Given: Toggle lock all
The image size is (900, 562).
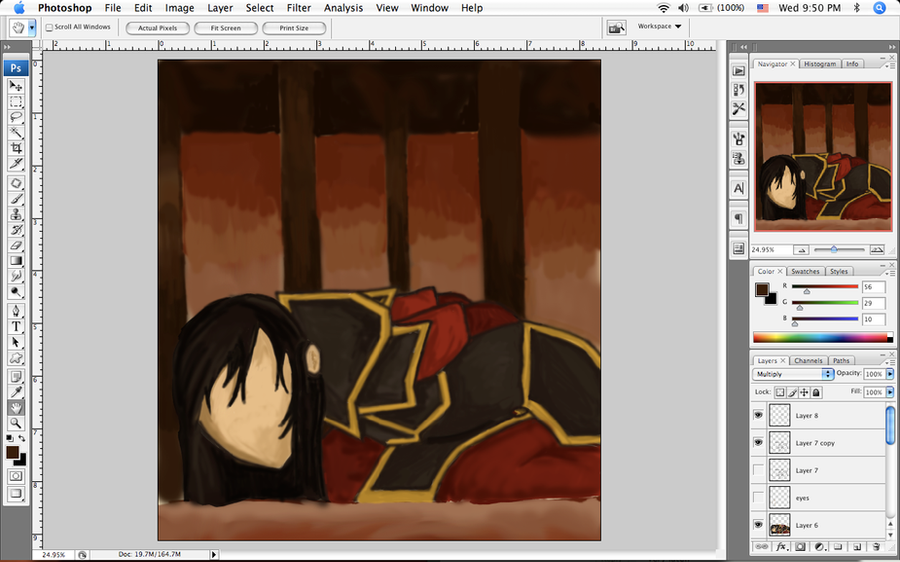Looking at the screenshot, I should click(x=816, y=393).
